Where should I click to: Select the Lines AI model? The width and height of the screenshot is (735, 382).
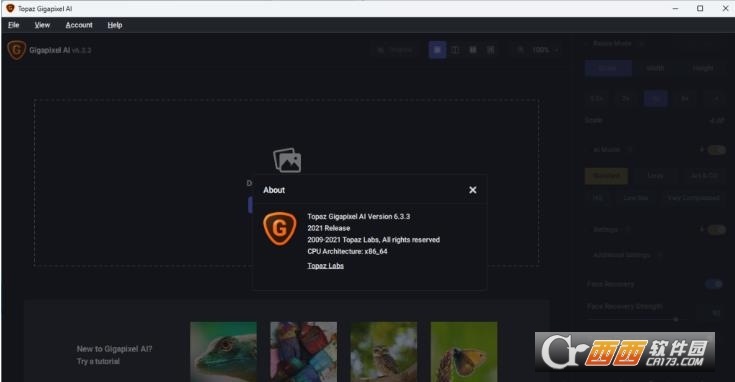pos(655,176)
